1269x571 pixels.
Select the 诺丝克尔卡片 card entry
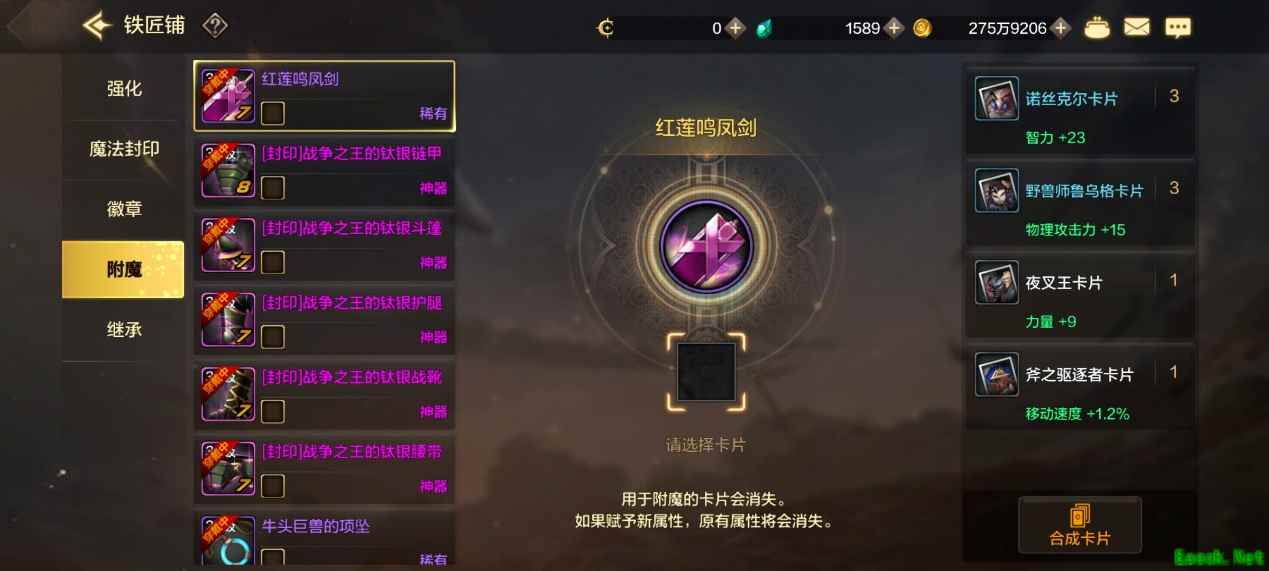pos(1080,113)
